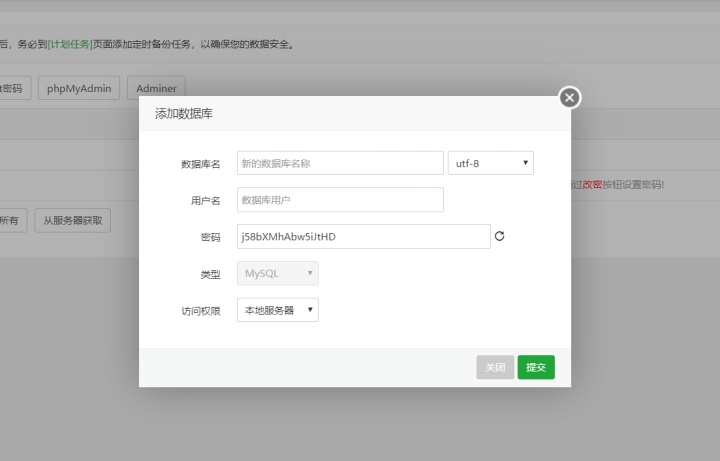Click the 密码 password input field

point(364,236)
